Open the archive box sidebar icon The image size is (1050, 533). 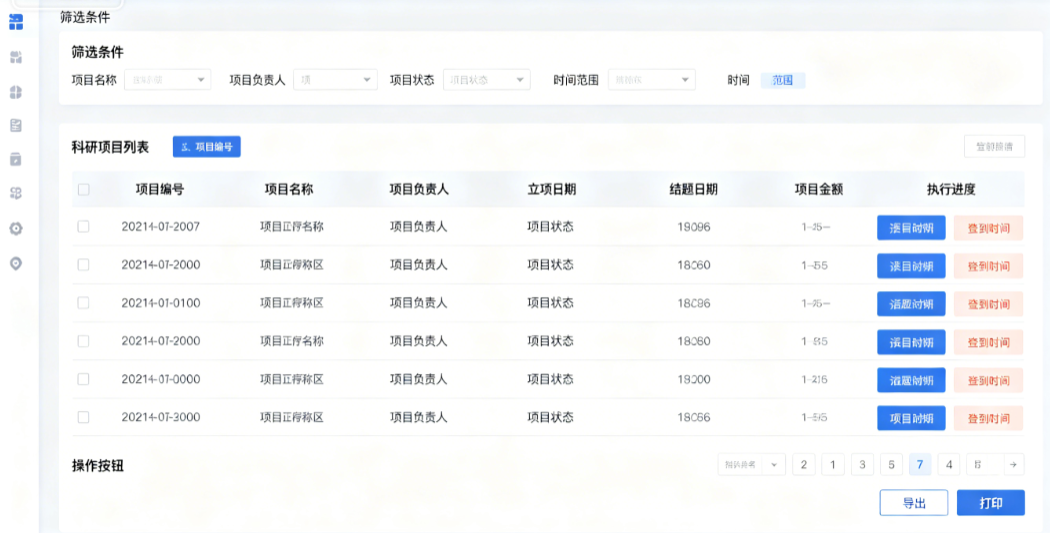[16, 159]
